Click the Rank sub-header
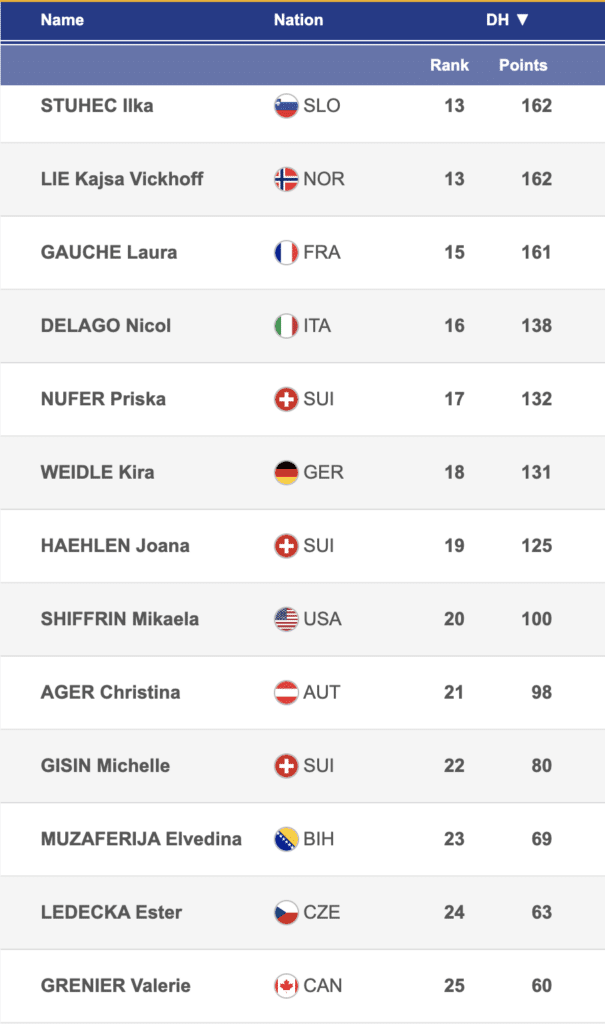605x1024 pixels. pyautogui.click(x=449, y=65)
